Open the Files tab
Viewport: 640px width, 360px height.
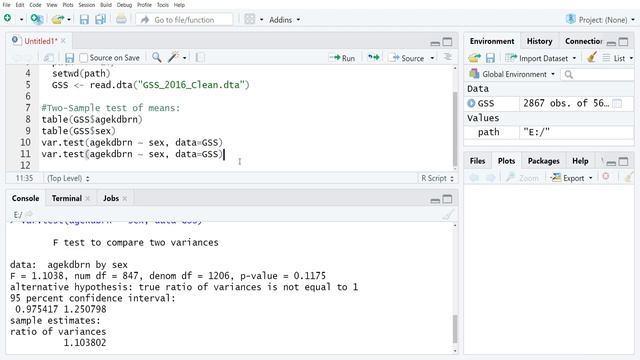pos(477,161)
